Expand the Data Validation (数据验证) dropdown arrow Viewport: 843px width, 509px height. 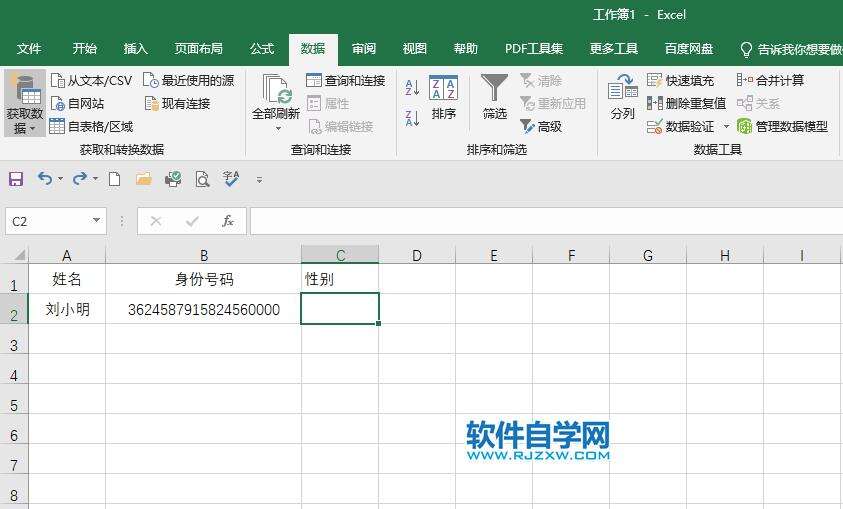tap(726, 127)
